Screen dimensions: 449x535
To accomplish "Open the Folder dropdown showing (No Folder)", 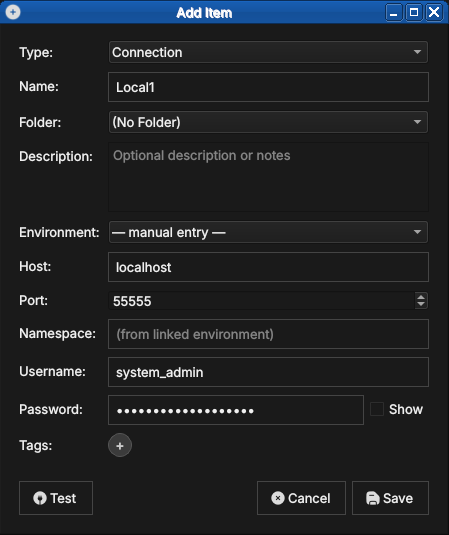I will [x=268, y=122].
